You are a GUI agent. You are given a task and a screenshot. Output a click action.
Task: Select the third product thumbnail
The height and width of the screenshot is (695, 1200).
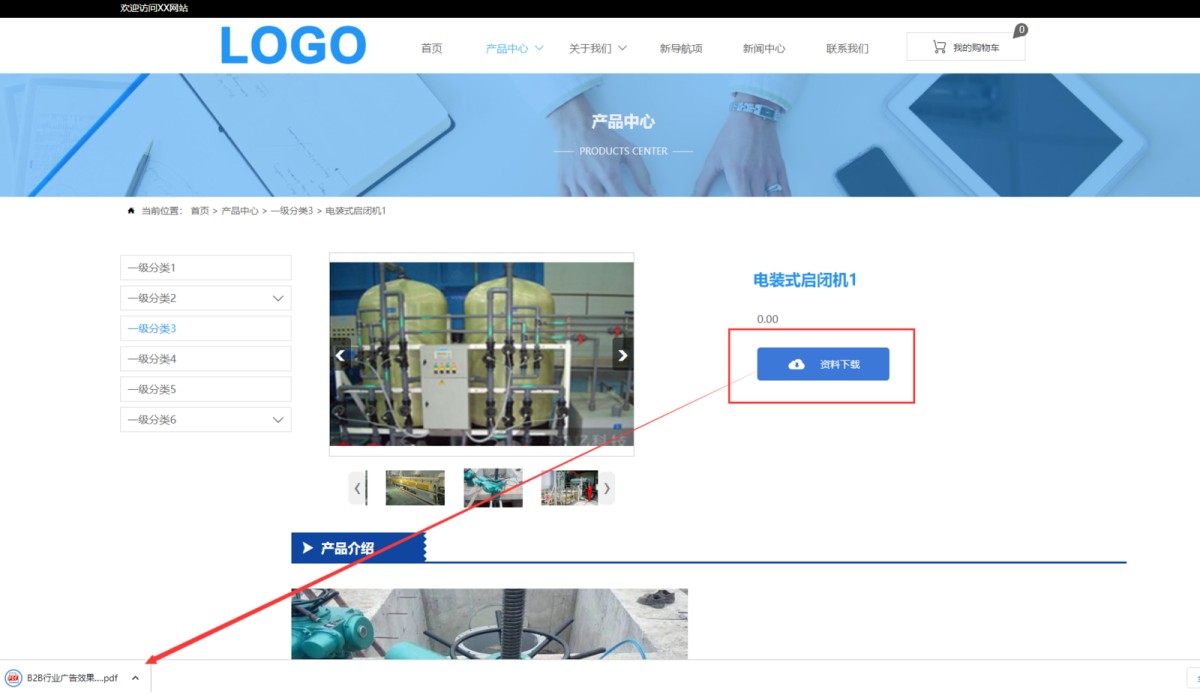pyautogui.click(x=569, y=488)
